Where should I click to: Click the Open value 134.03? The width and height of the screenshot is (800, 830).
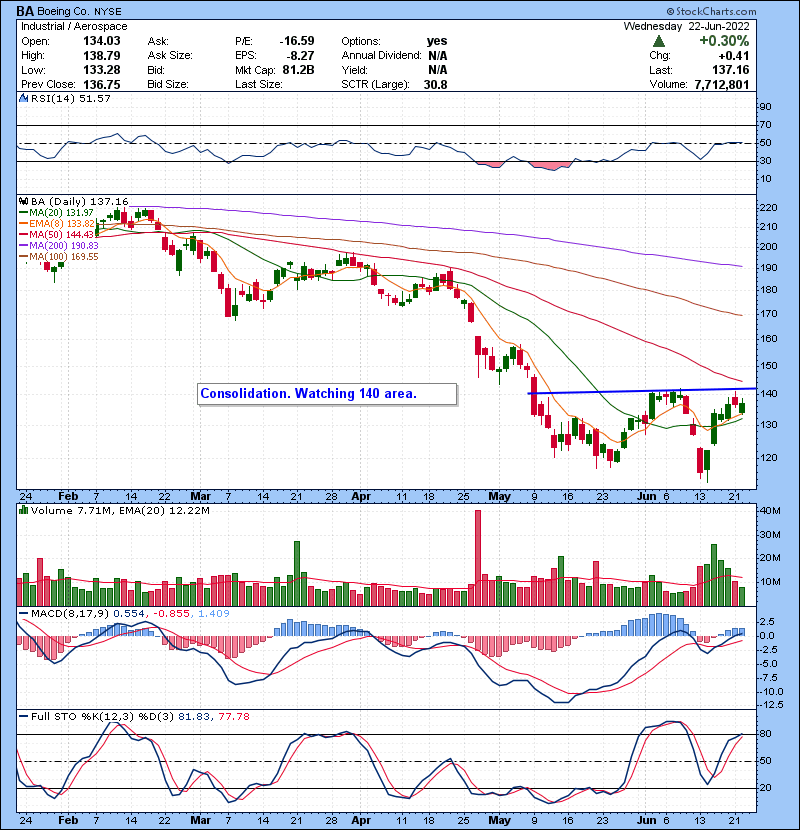[102, 41]
